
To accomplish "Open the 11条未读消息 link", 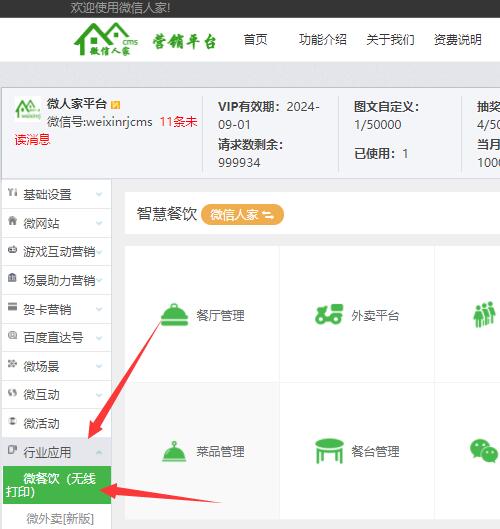I will (x=178, y=121).
